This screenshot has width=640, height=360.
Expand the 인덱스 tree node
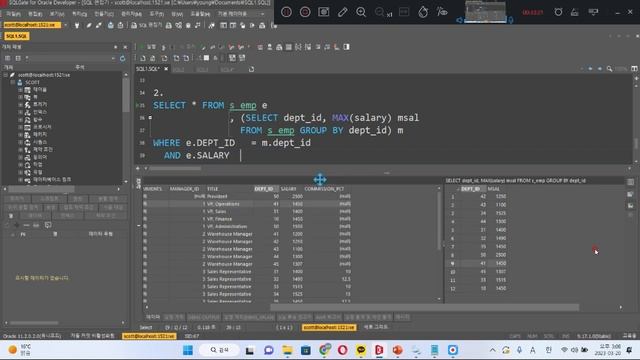point(20,112)
